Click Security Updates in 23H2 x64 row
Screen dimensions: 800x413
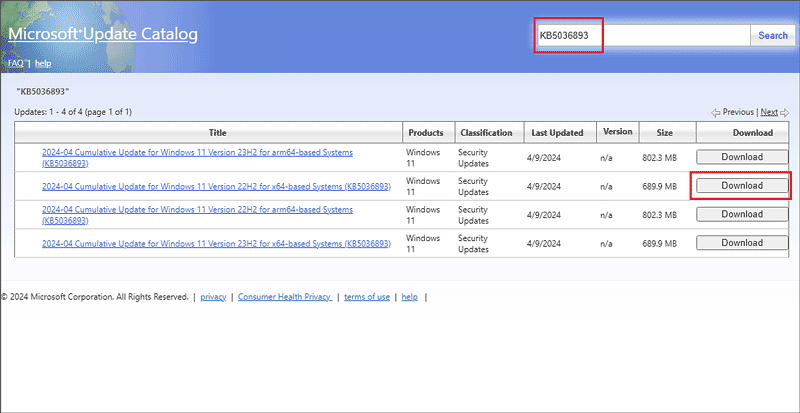473,244
